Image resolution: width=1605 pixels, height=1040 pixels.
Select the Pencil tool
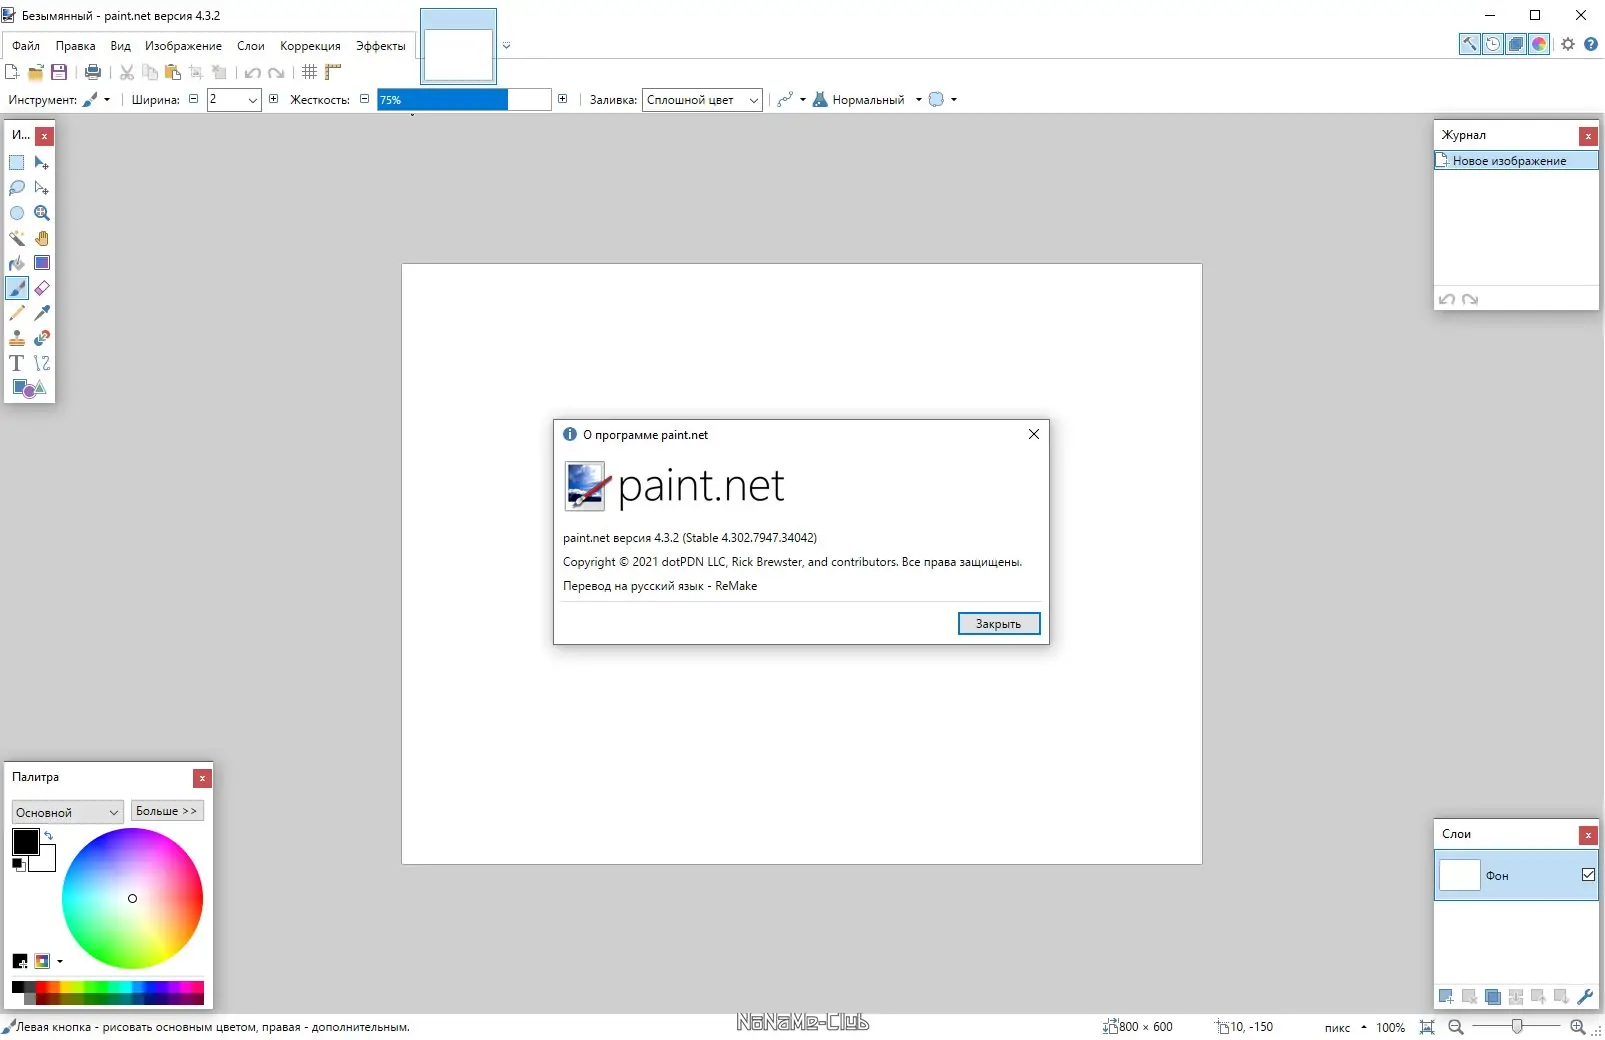tap(17, 313)
